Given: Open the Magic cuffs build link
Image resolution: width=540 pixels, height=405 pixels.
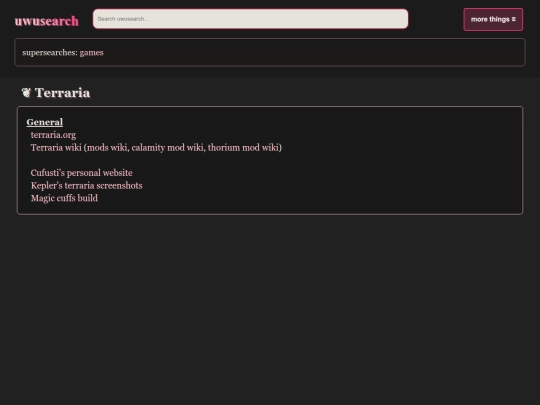Looking at the screenshot, I should point(64,198).
